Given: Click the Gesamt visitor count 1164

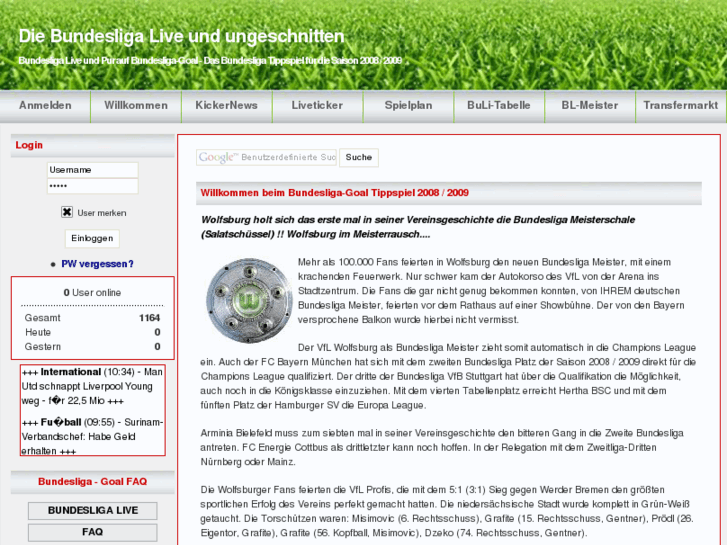Looking at the screenshot, I should click(149, 318).
